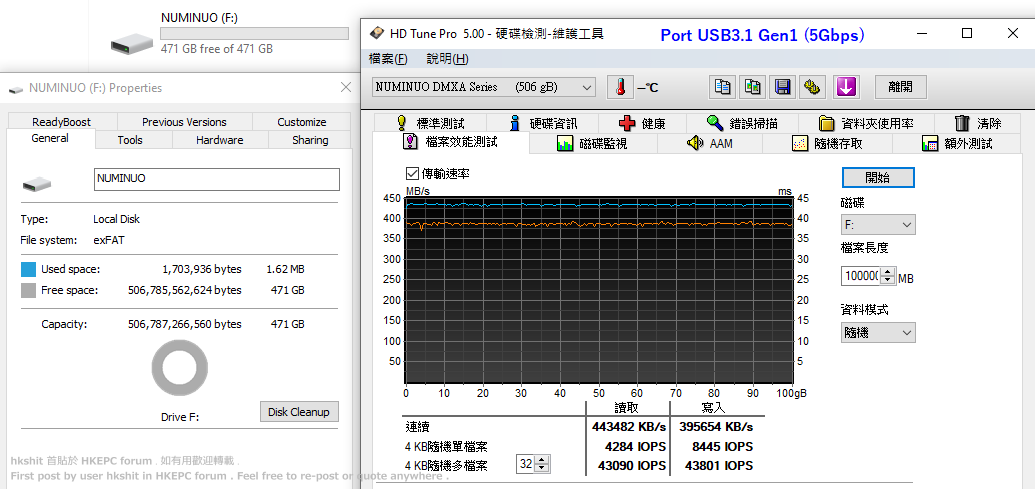Viewport: 1035px width, 489px height.
Task: Click the NUMINUO (F:) capacity usage bar
Action: click(255, 34)
